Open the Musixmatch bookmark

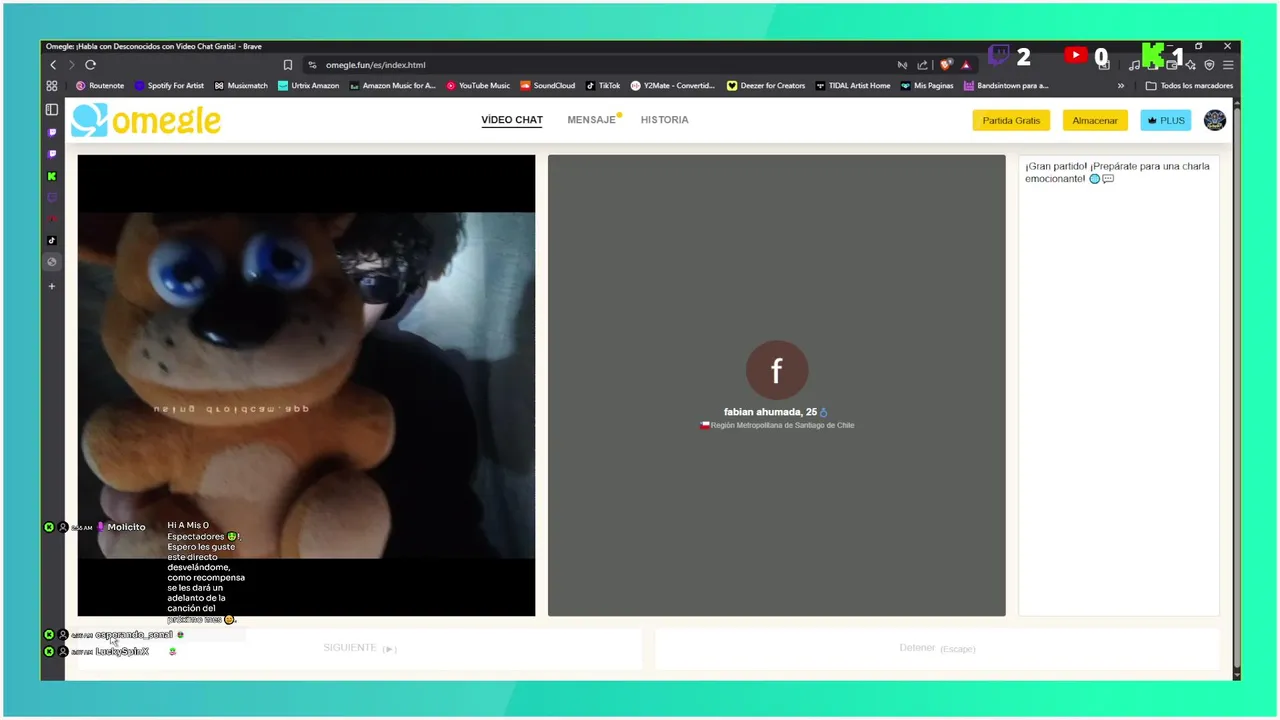241,86
